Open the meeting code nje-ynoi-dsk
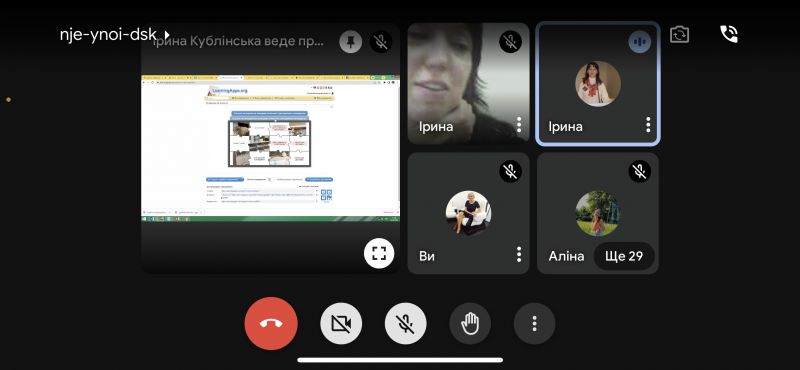This screenshot has width=800, height=370. tap(108, 35)
